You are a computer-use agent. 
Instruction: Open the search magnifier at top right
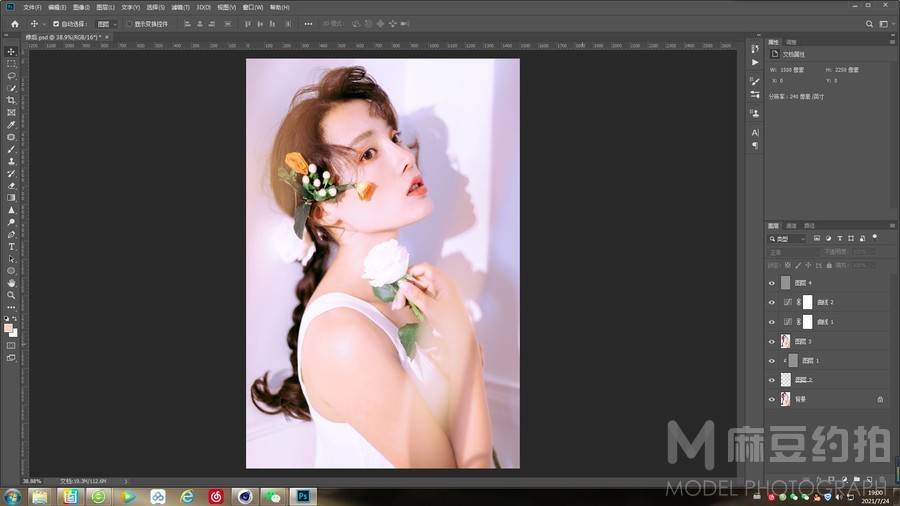tap(869, 24)
